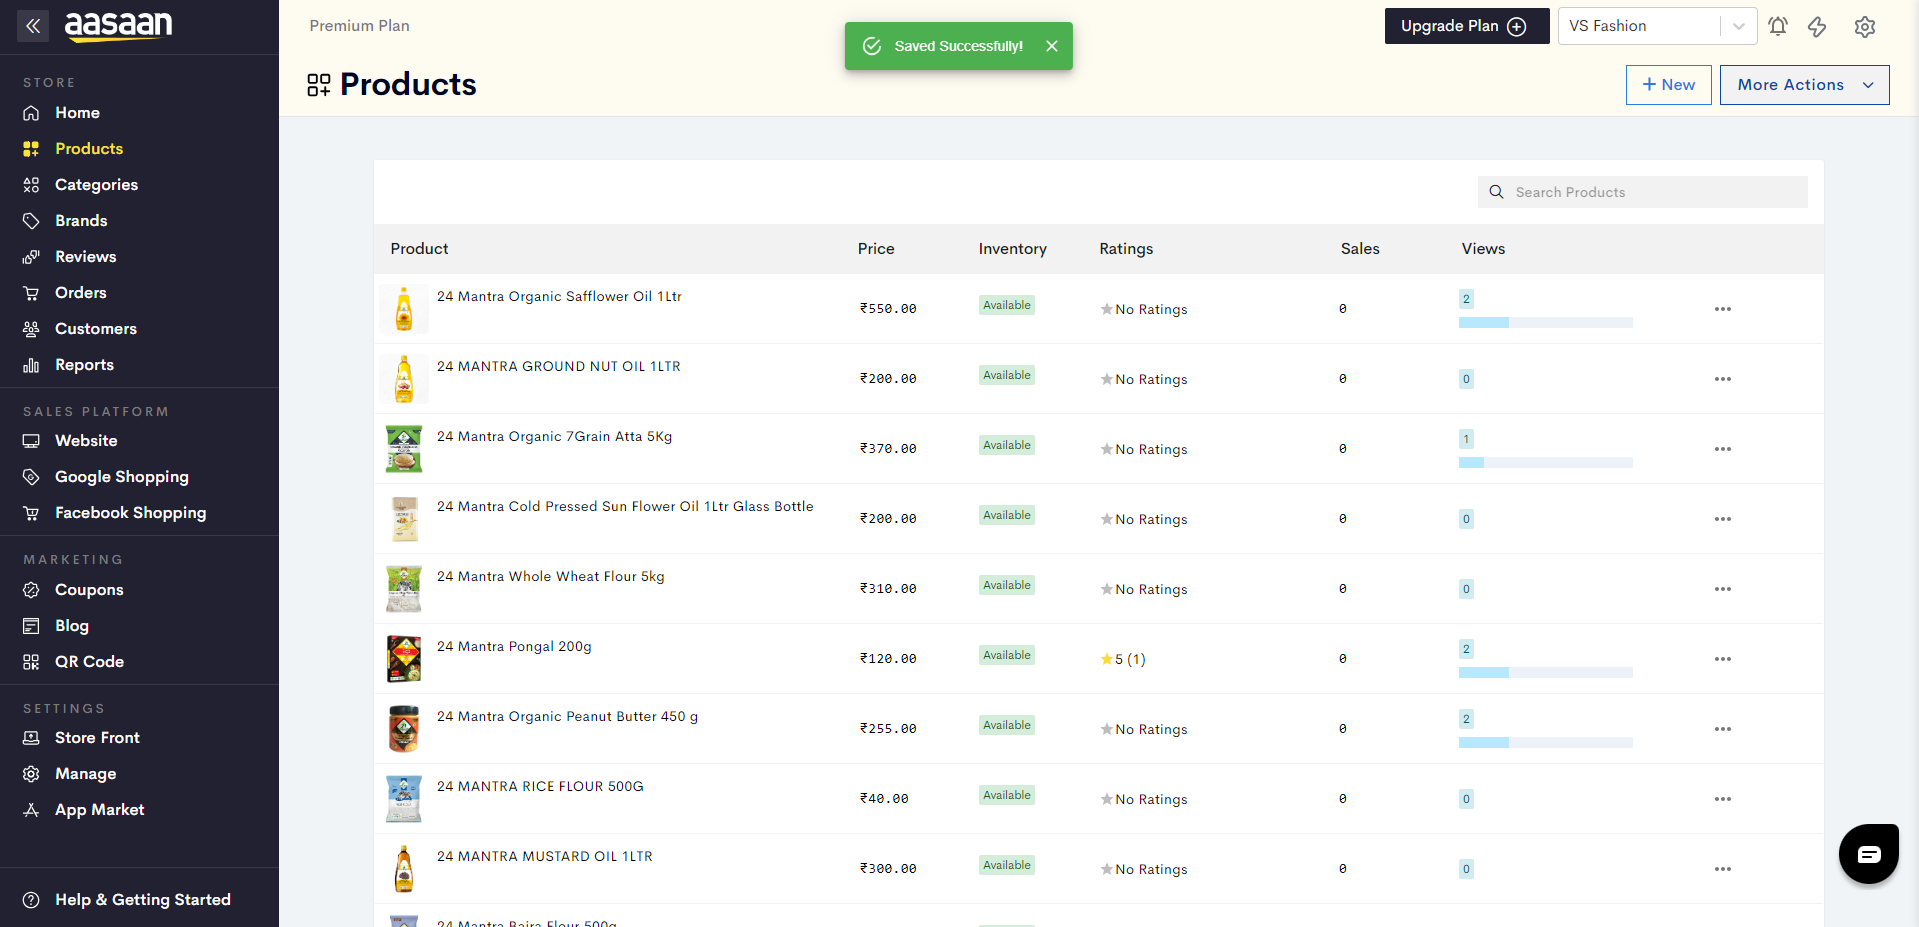Expand the More Actions dropdown
This screenshot has width=1919, height=927.
click(x=1804, y=85)
